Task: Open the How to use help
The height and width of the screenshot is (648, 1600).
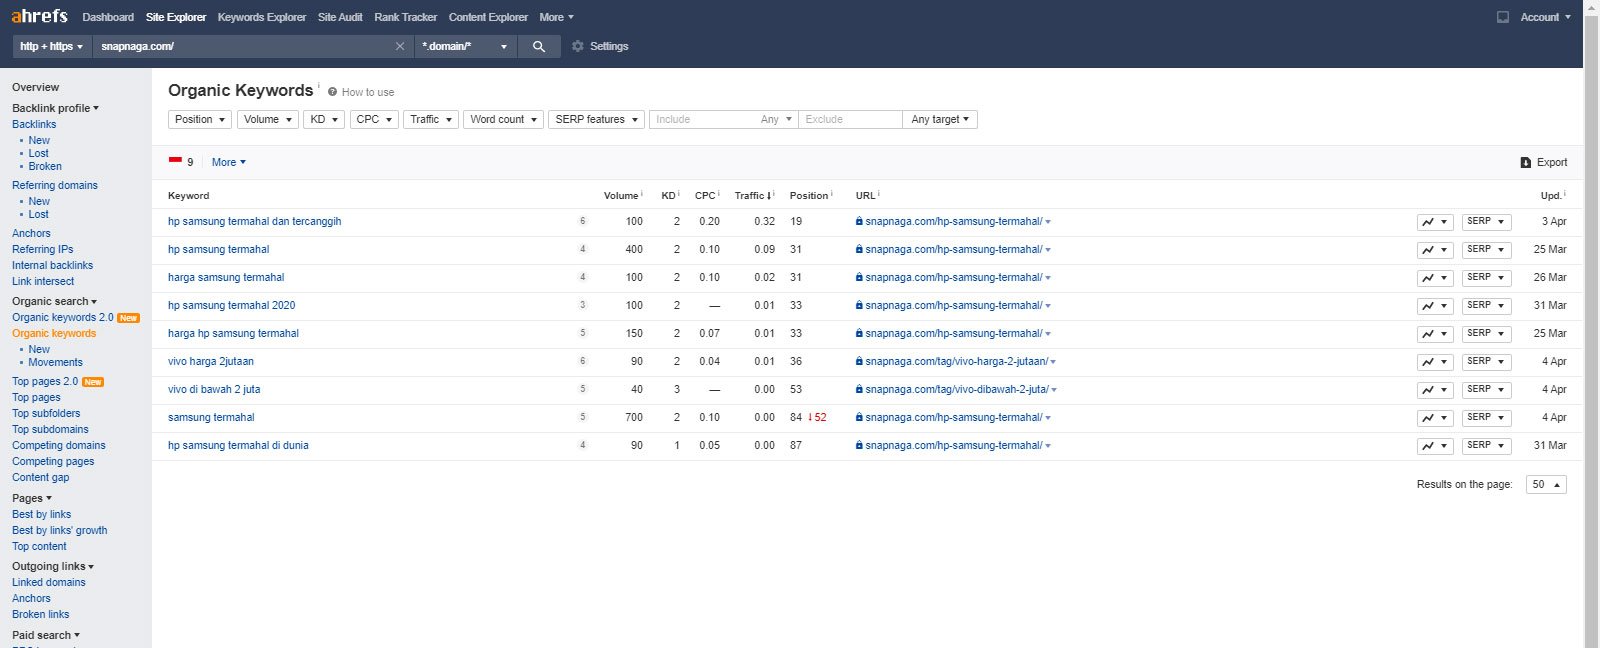Action: click(361, 92)
